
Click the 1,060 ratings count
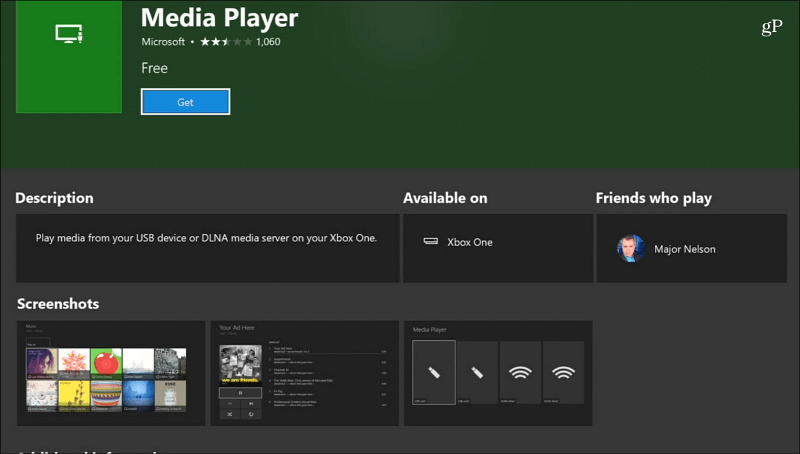coord(268,42)
